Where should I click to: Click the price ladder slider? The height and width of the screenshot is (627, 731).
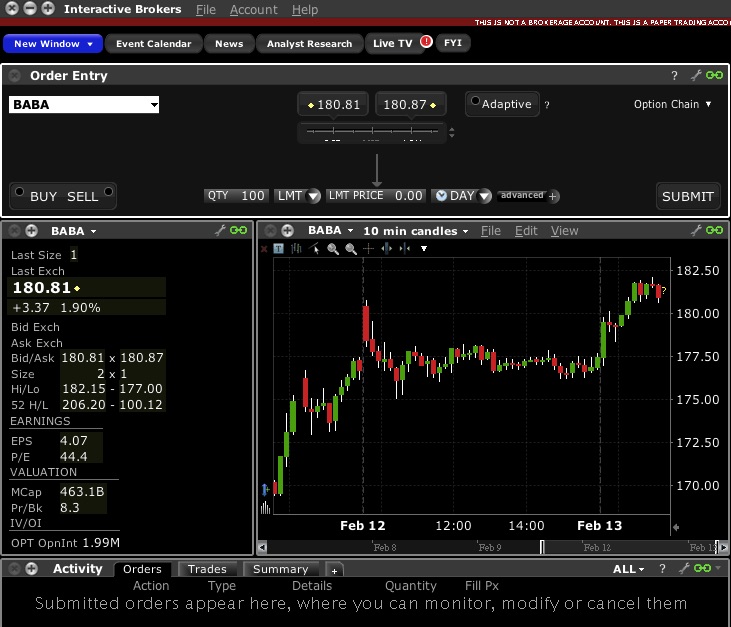tap(372, 132)
